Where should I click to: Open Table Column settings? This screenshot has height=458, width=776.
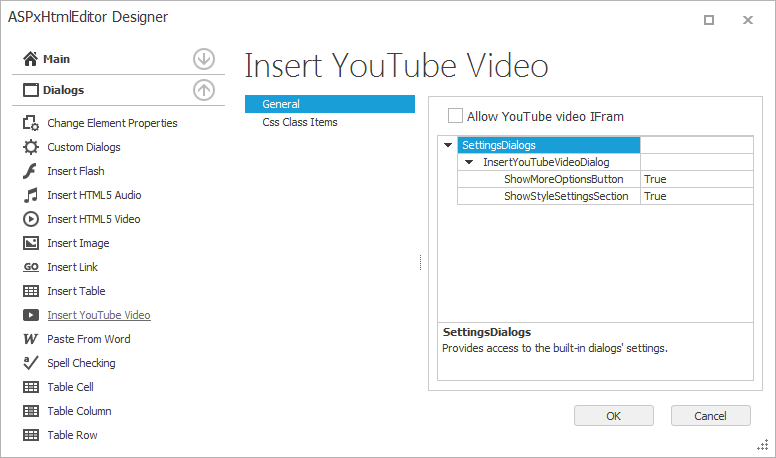79,411
